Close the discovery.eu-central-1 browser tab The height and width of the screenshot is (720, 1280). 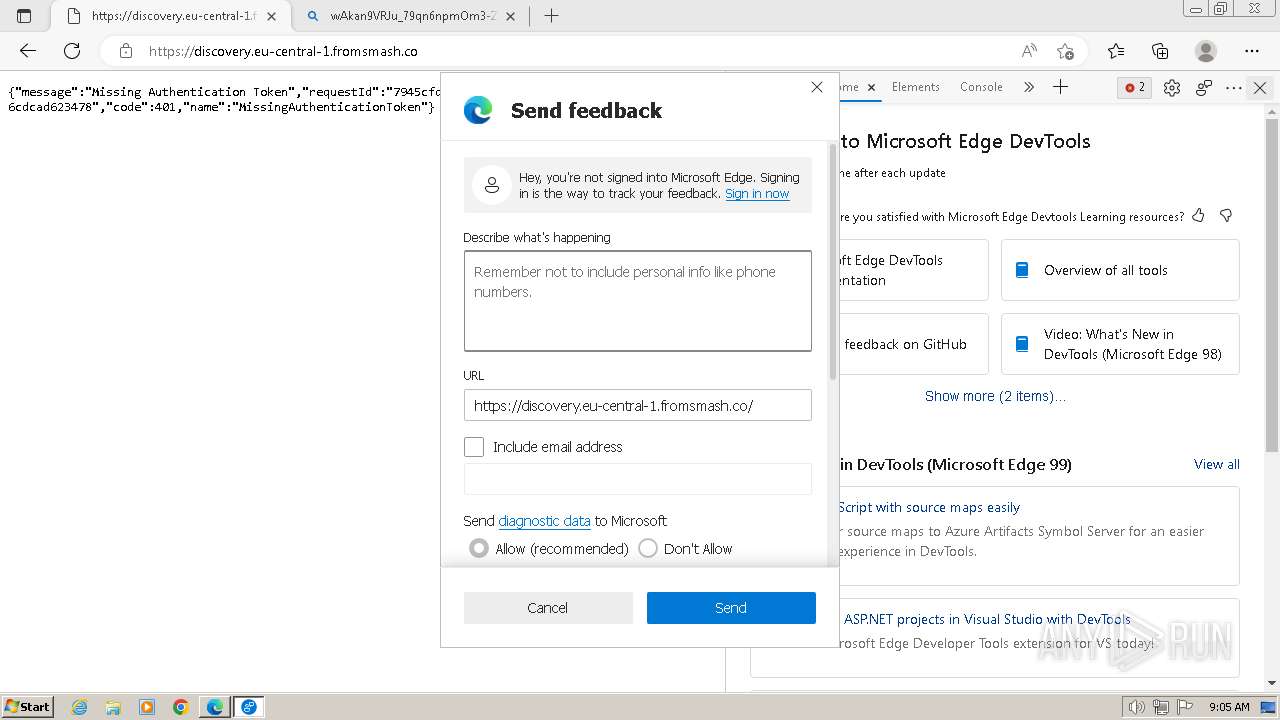pyautogui.click(x=271, y=16)
